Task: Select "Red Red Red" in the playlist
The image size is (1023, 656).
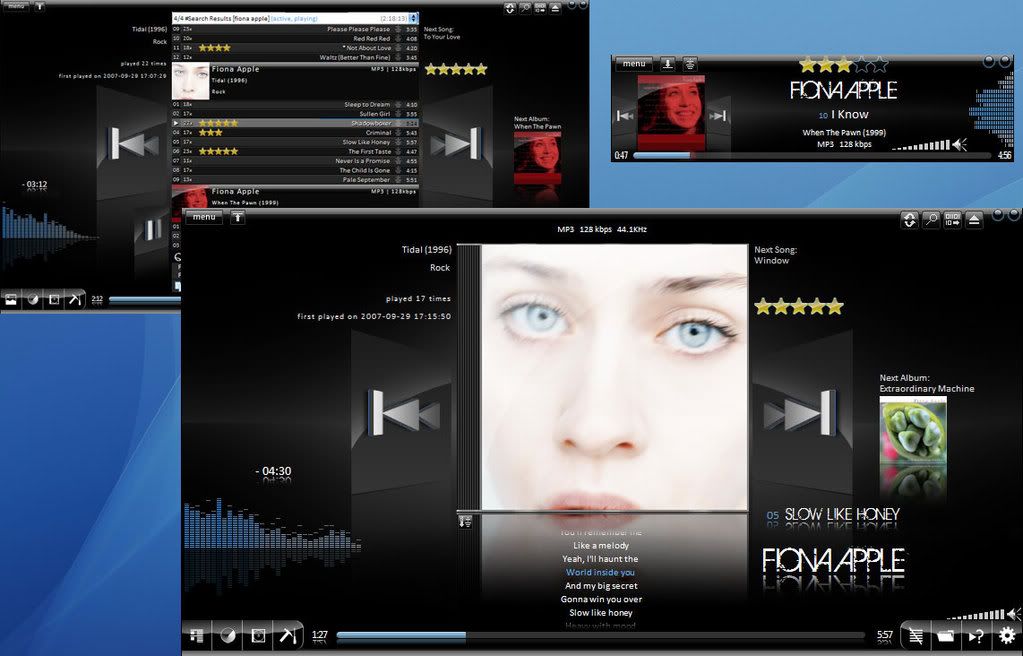Action: [295, 39]
